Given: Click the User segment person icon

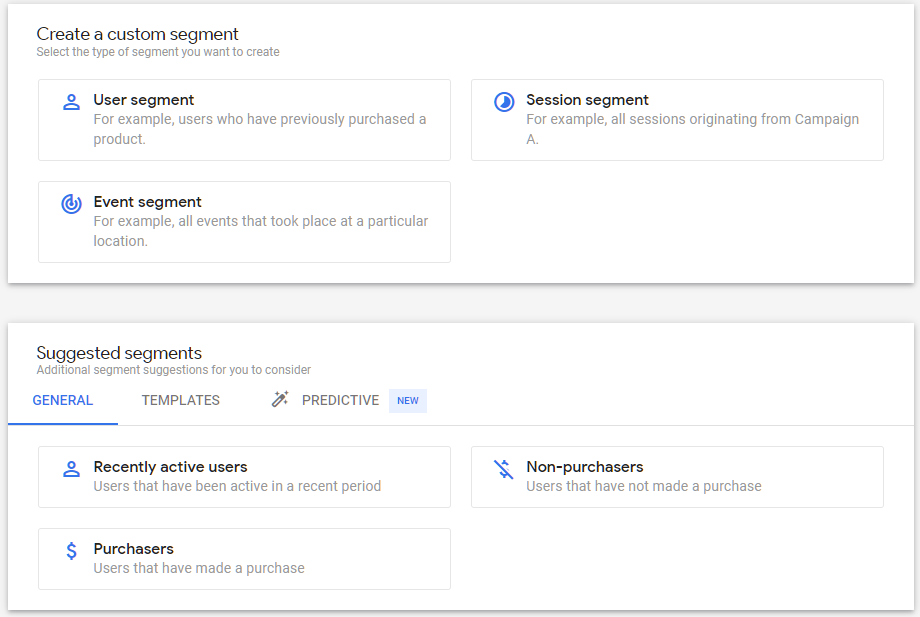Looking at the screenshot, I should (72, 102).
